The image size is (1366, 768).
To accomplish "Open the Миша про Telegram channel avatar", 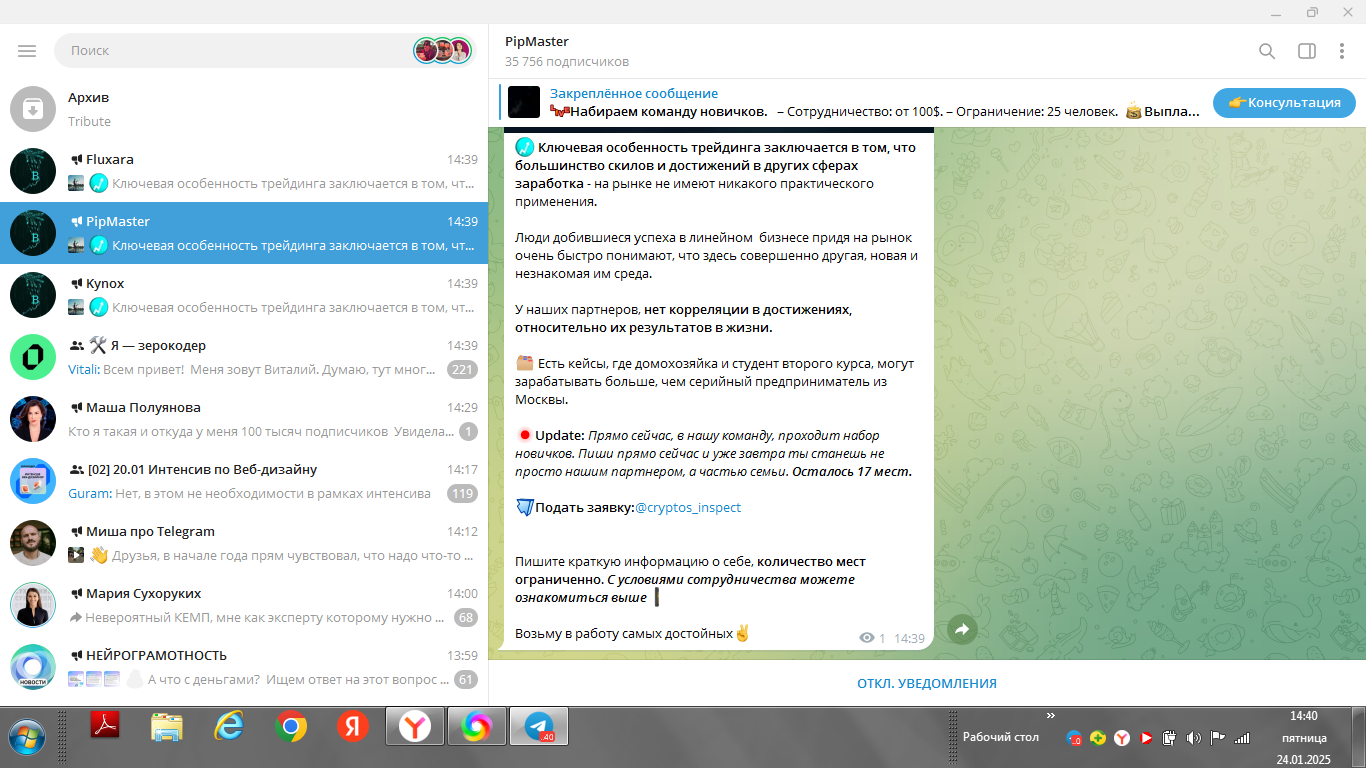I will click(x=33, y=543).
